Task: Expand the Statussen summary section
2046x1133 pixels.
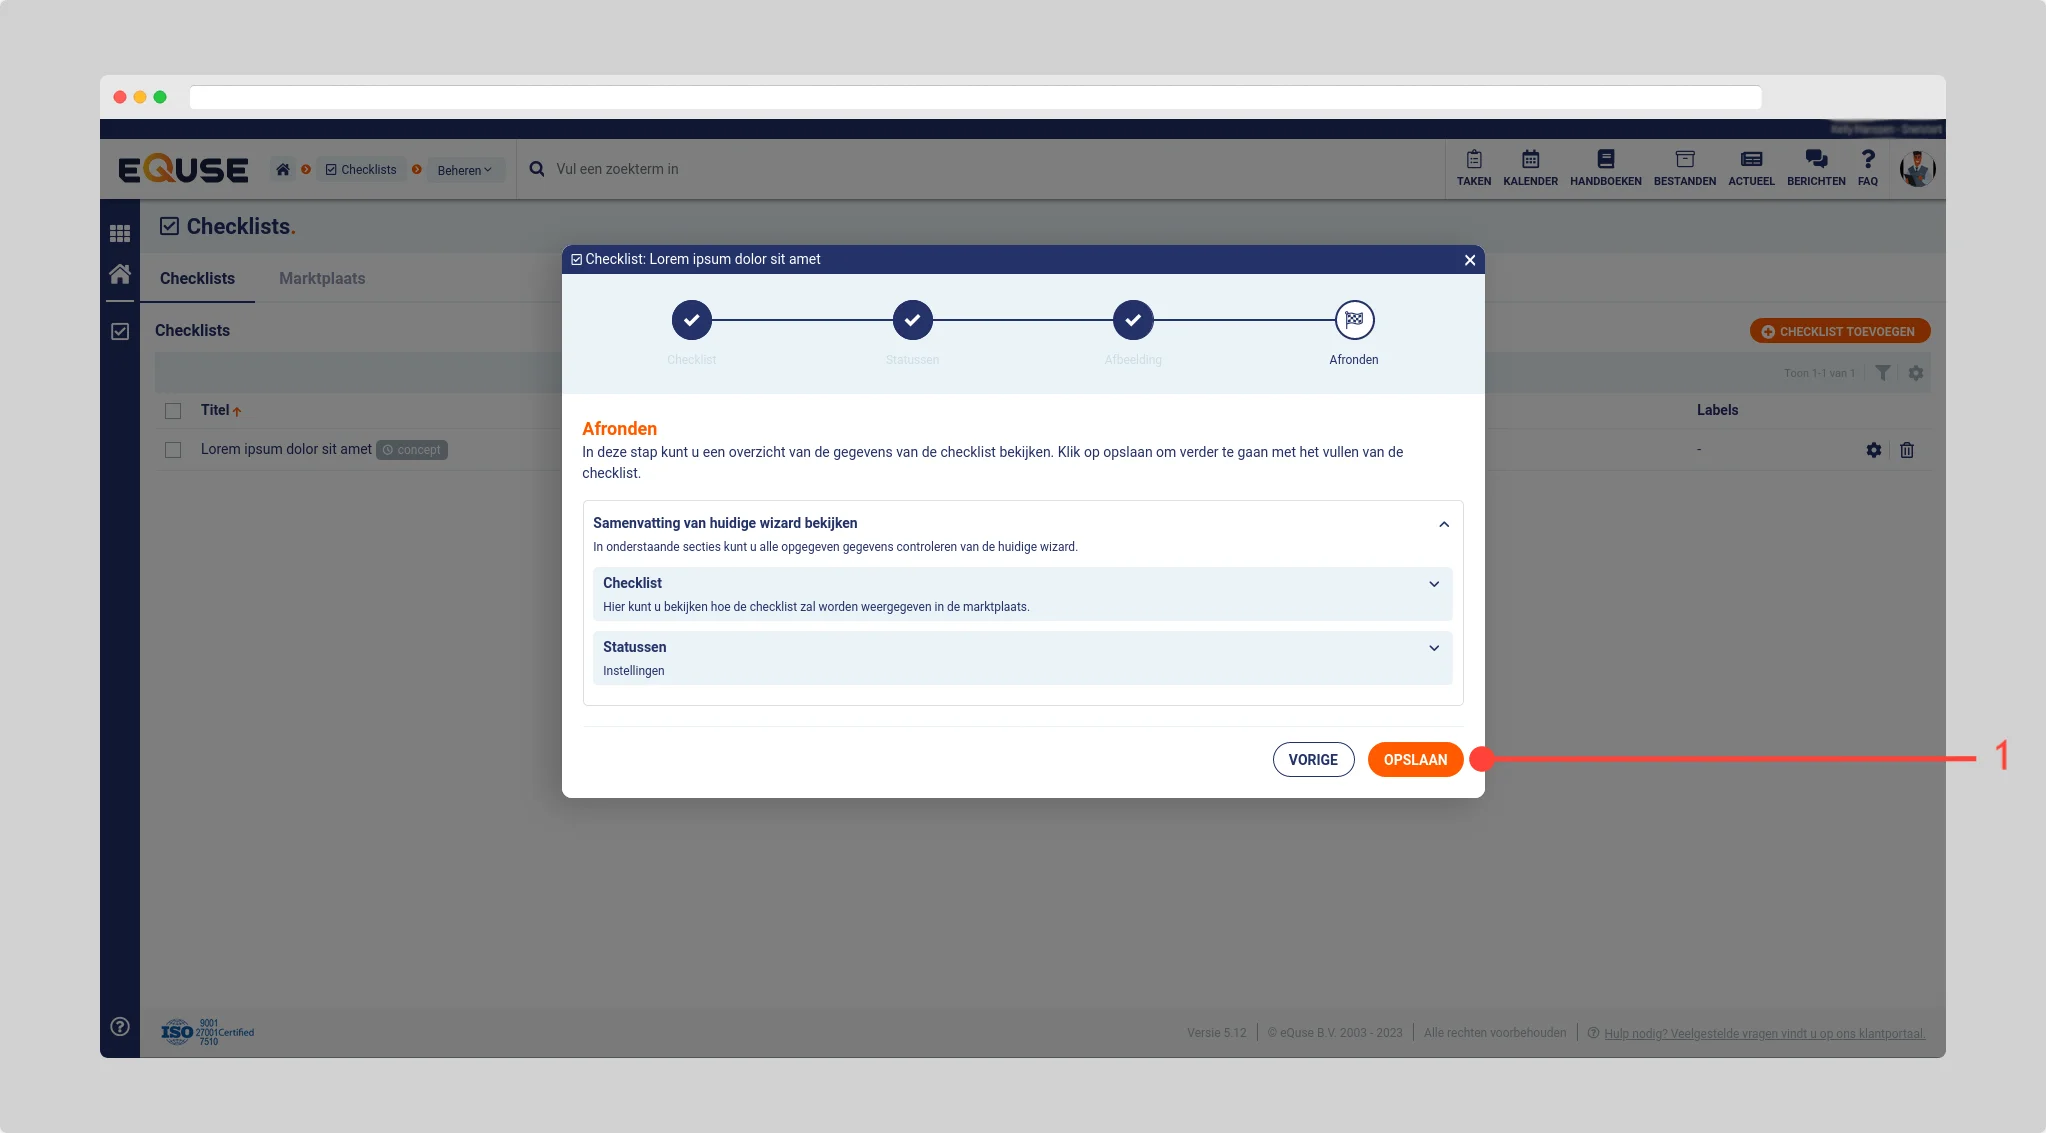Action: coord(1434,648)
